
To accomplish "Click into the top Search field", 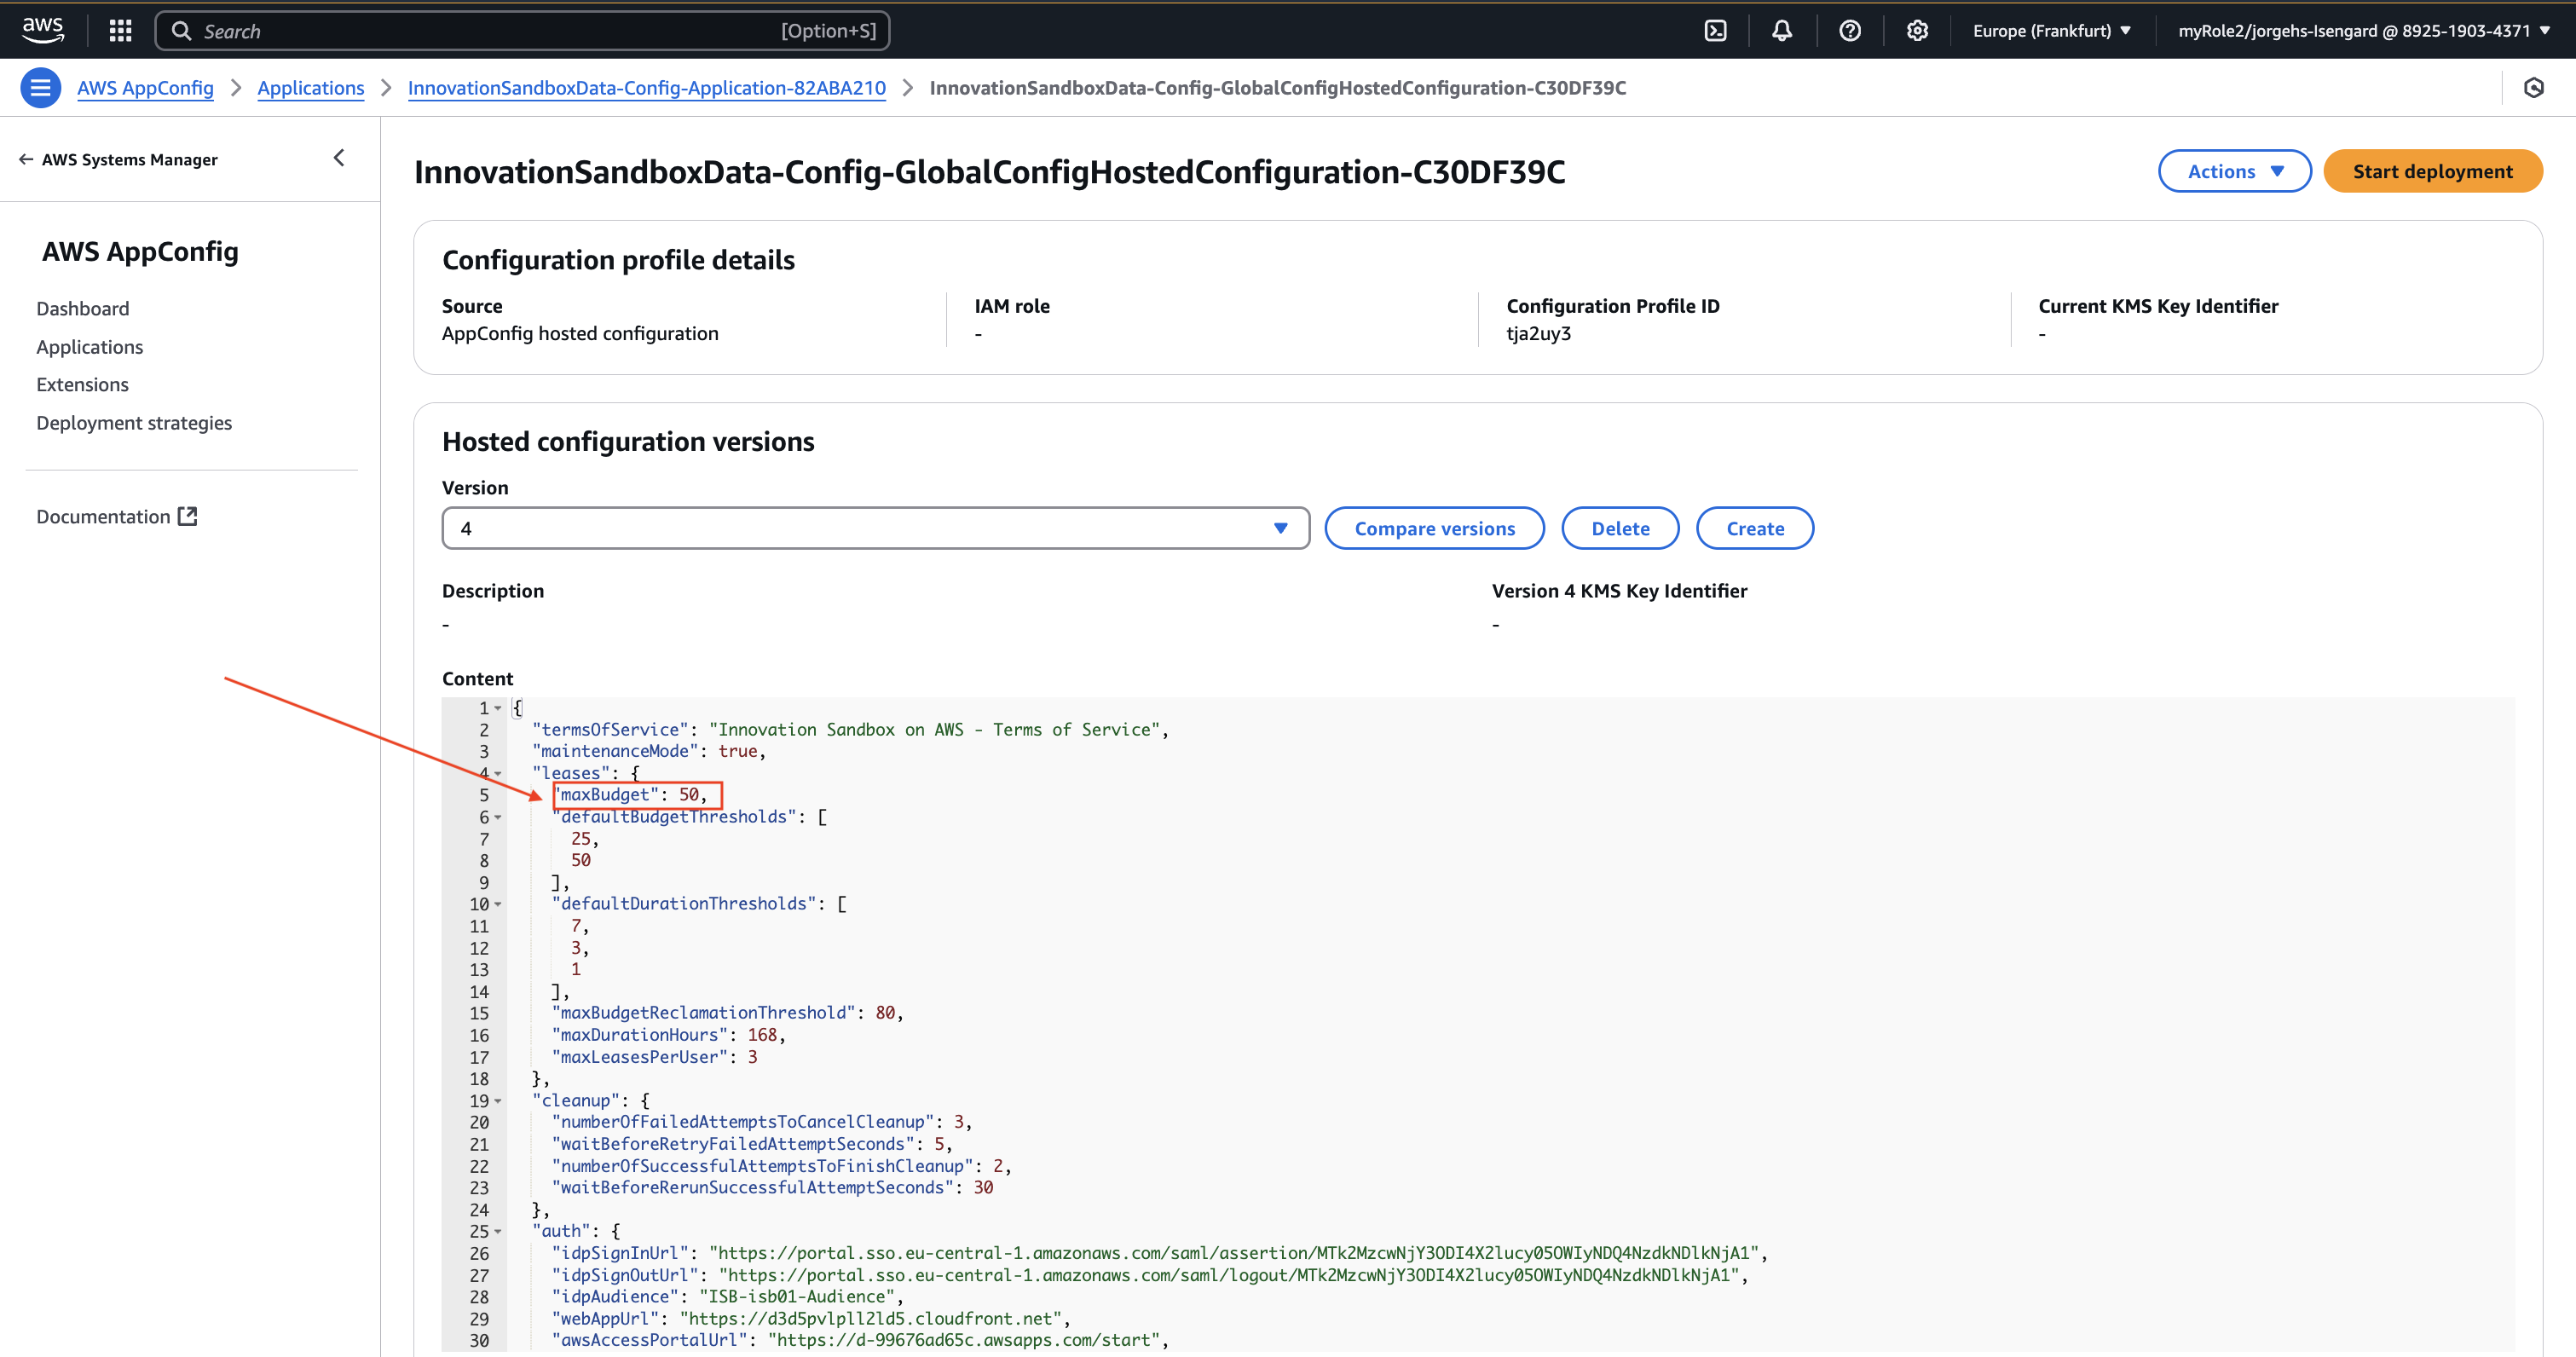I will click(522, 31).
